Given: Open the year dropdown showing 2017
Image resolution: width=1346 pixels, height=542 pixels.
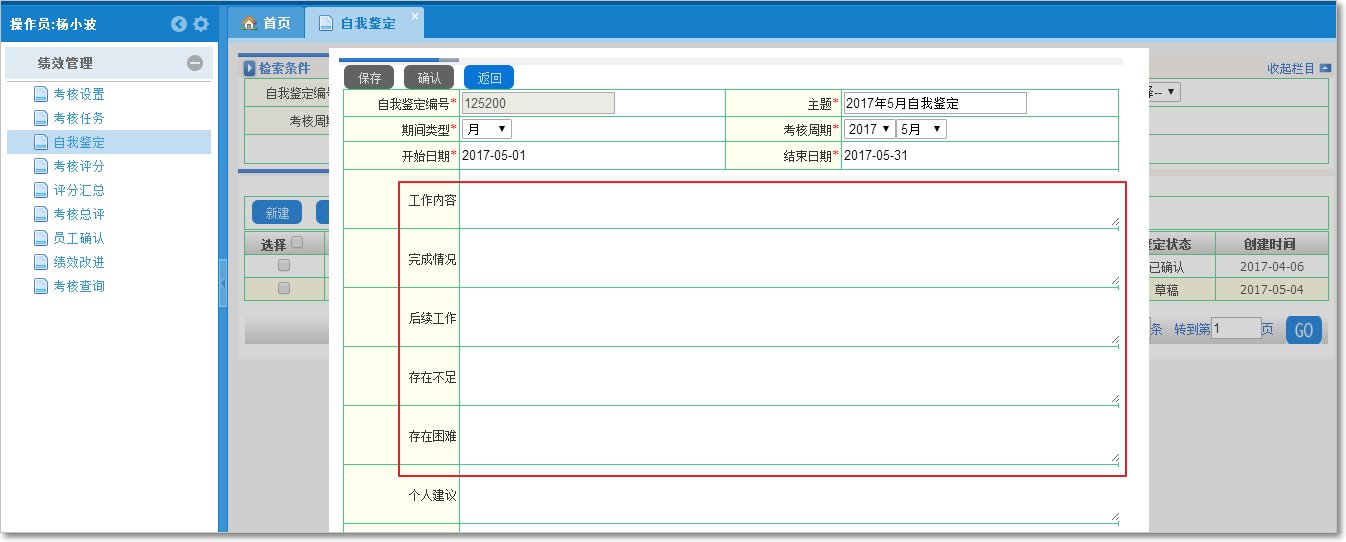Looking at the screenshot, I should pos(870,129).
